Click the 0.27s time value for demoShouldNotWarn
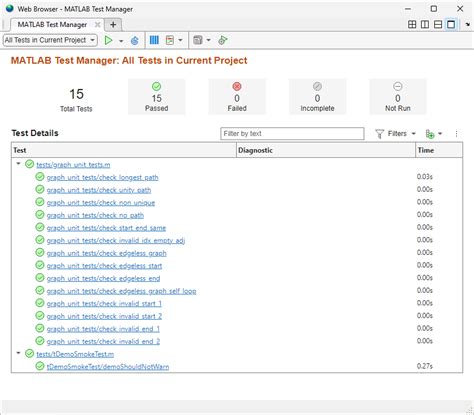Image resolution: width=474 pixels, height=415 pixels. coord(425,366)
